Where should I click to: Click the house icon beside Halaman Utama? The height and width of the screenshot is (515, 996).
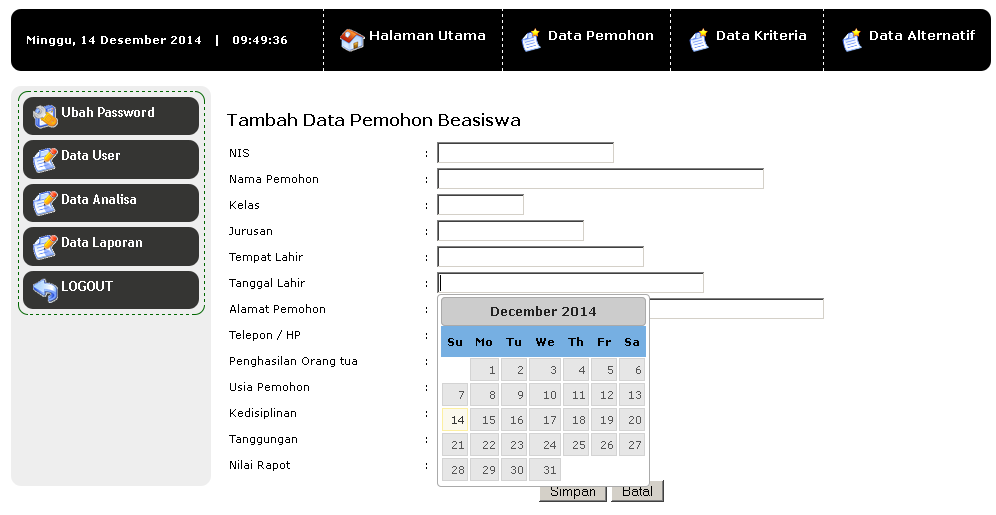point(352,40)
